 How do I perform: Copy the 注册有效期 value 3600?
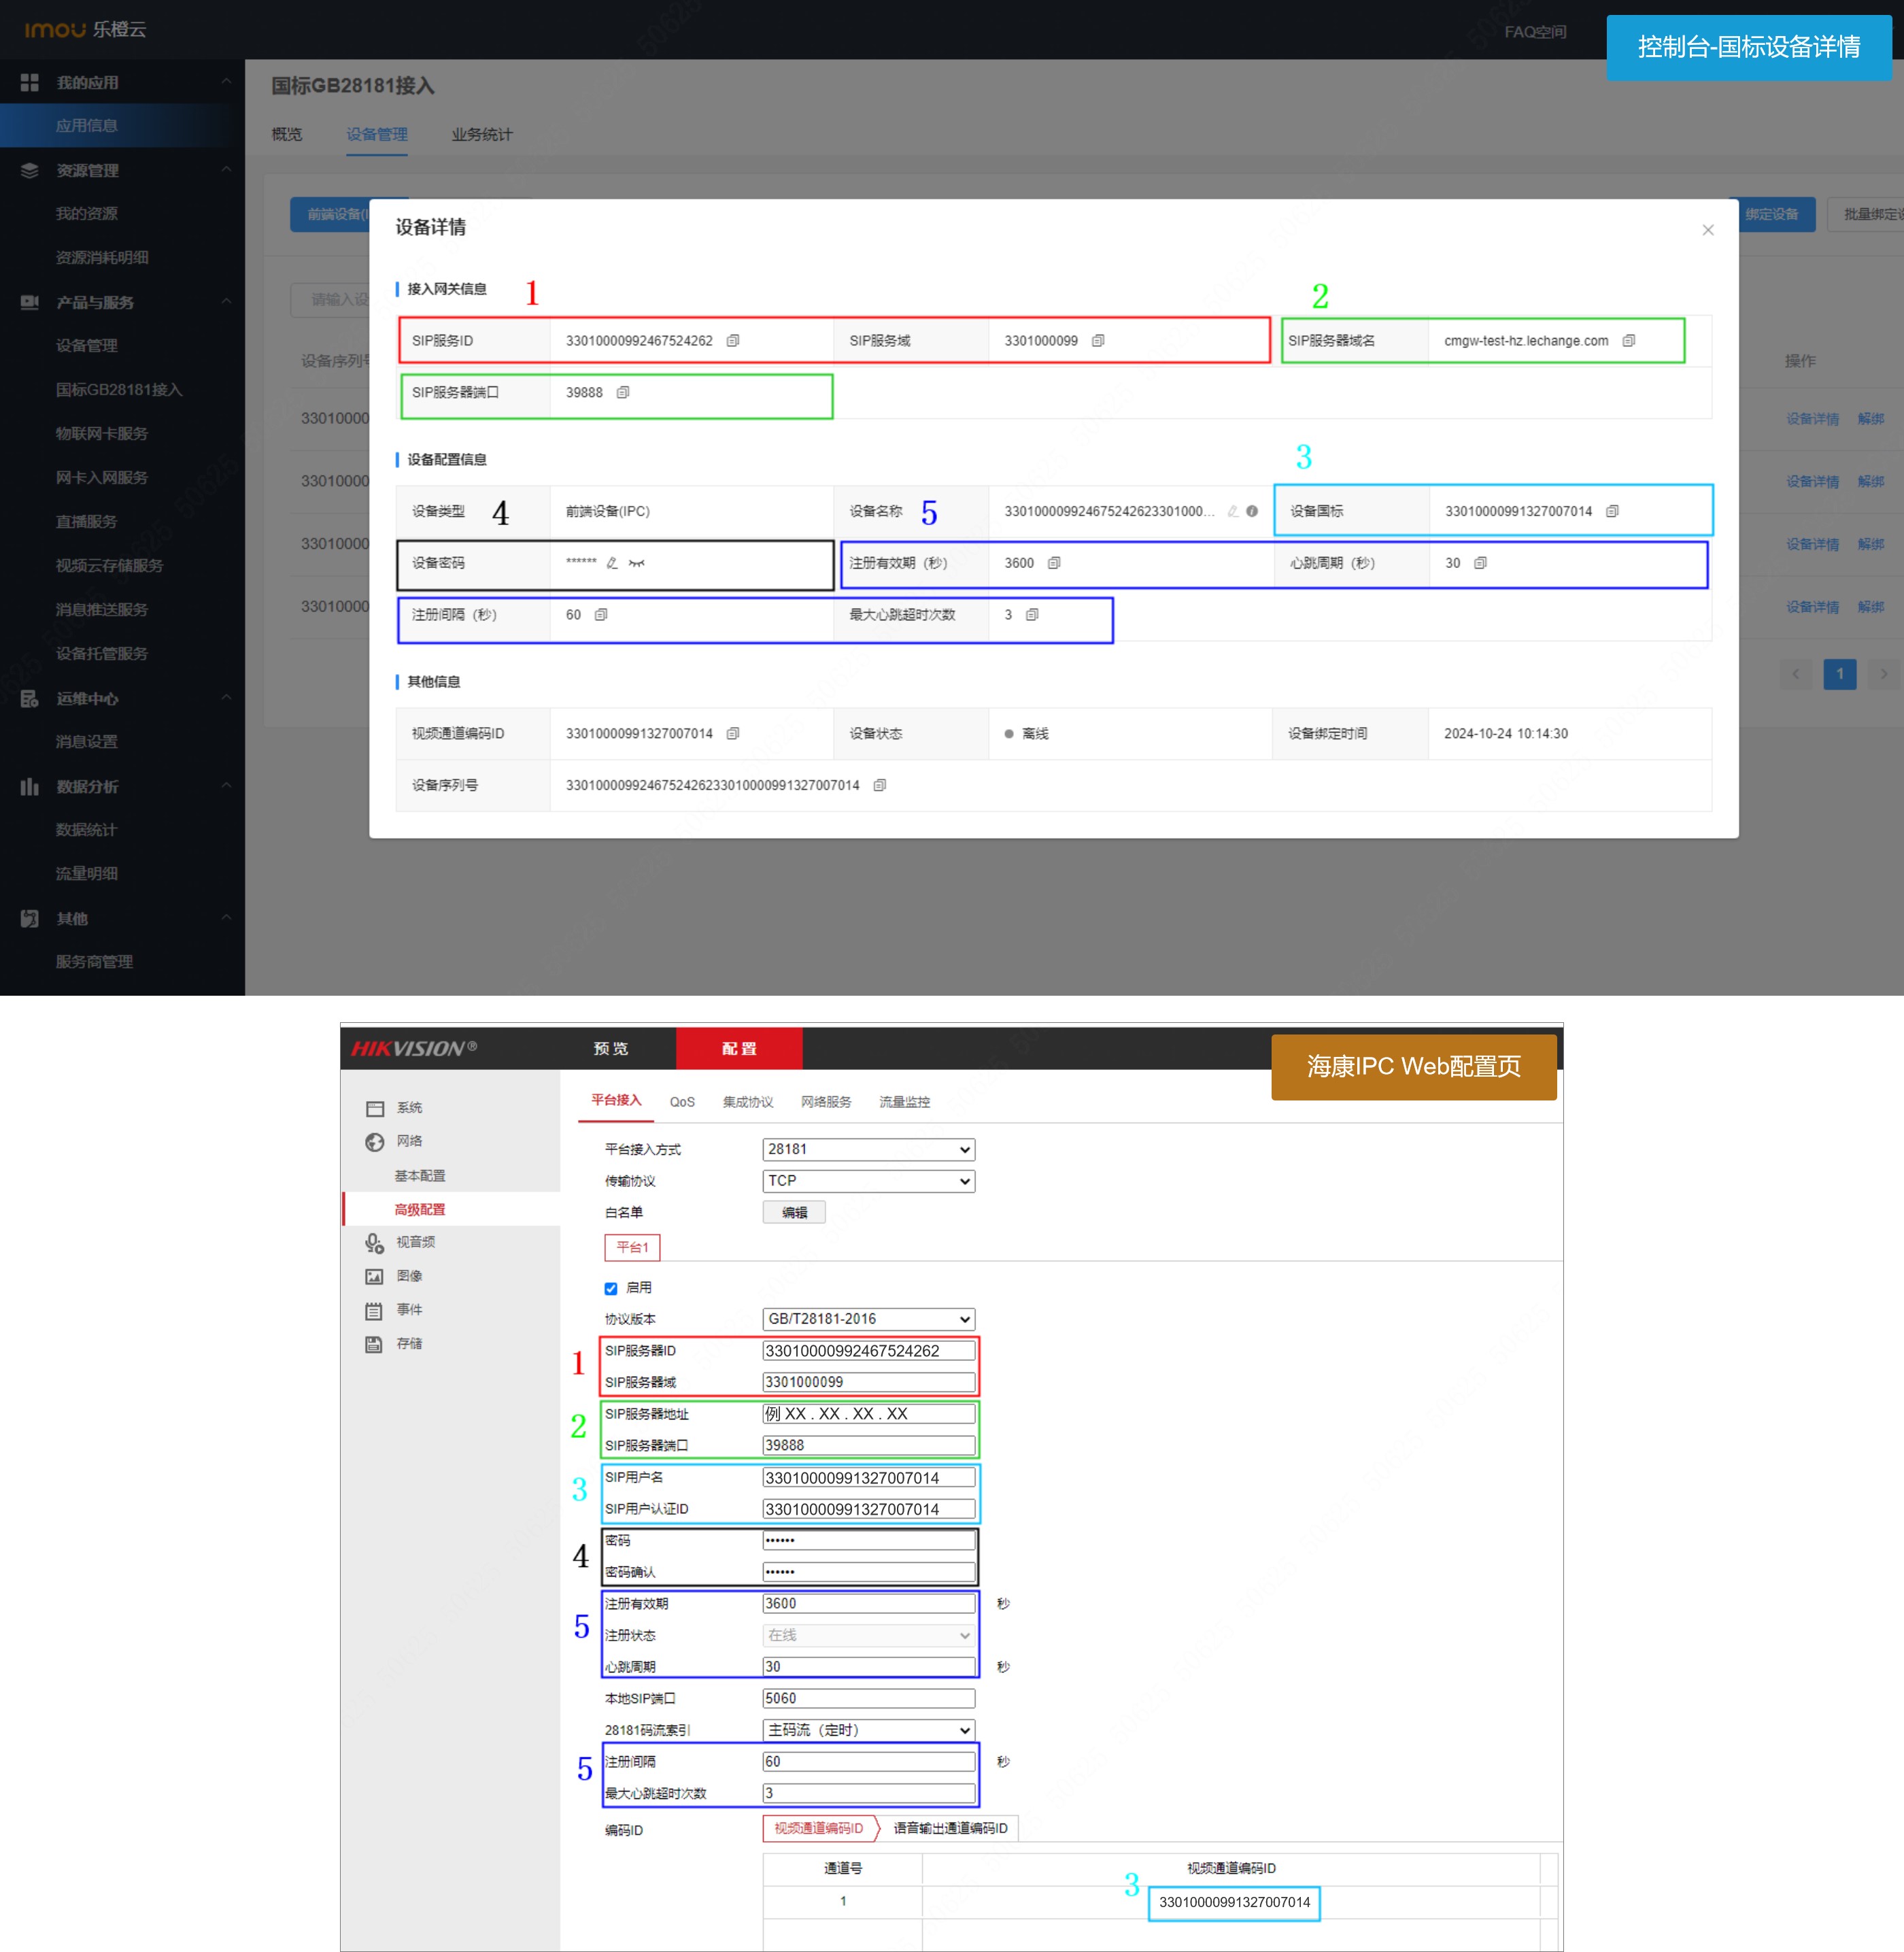(x=1054, y=564)
